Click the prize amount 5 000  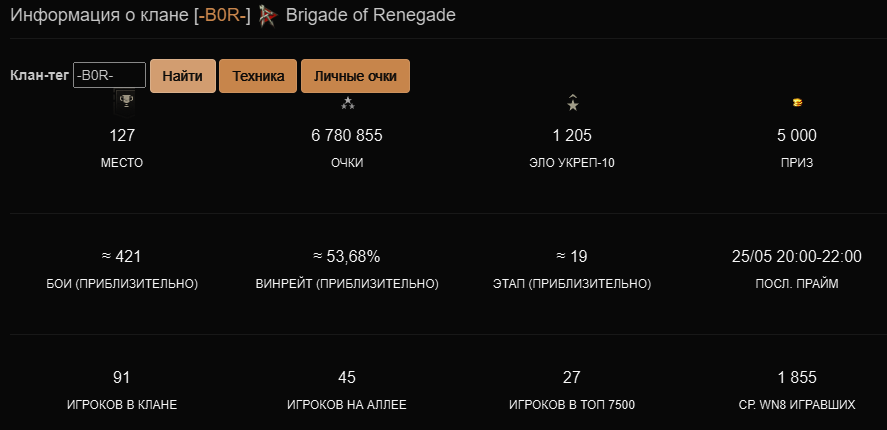(x=797, y=136)
